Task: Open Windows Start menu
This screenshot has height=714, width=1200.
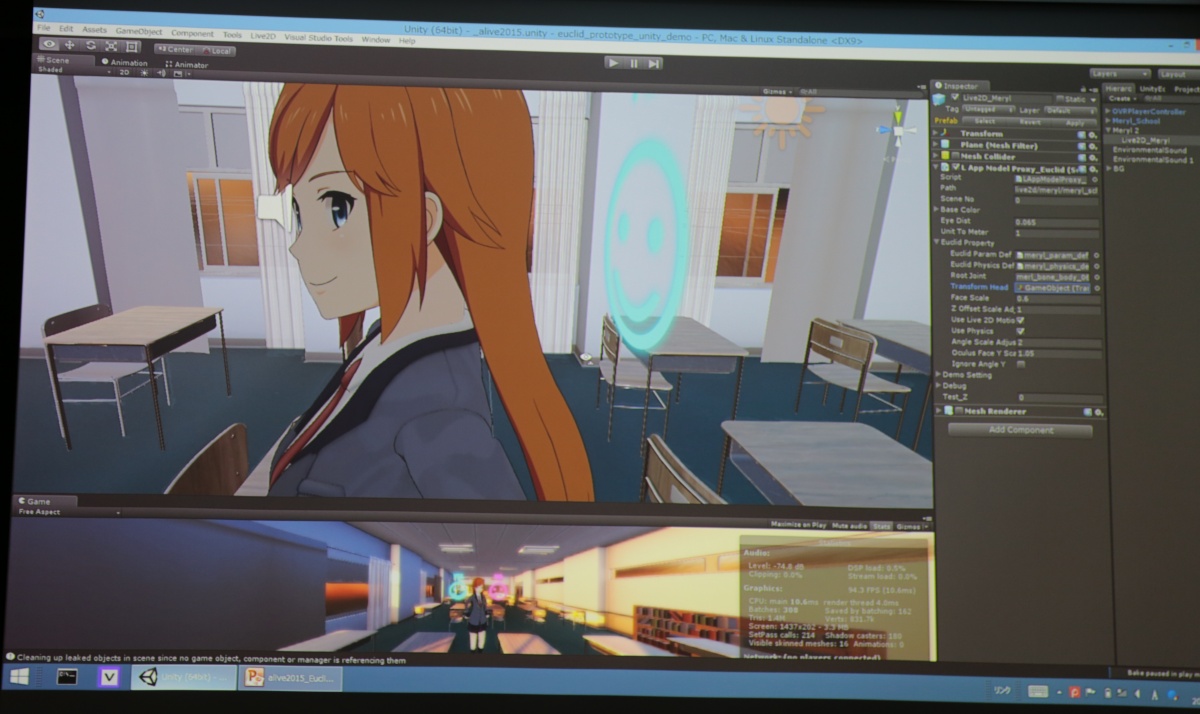Action: click(x=19, y=676)
